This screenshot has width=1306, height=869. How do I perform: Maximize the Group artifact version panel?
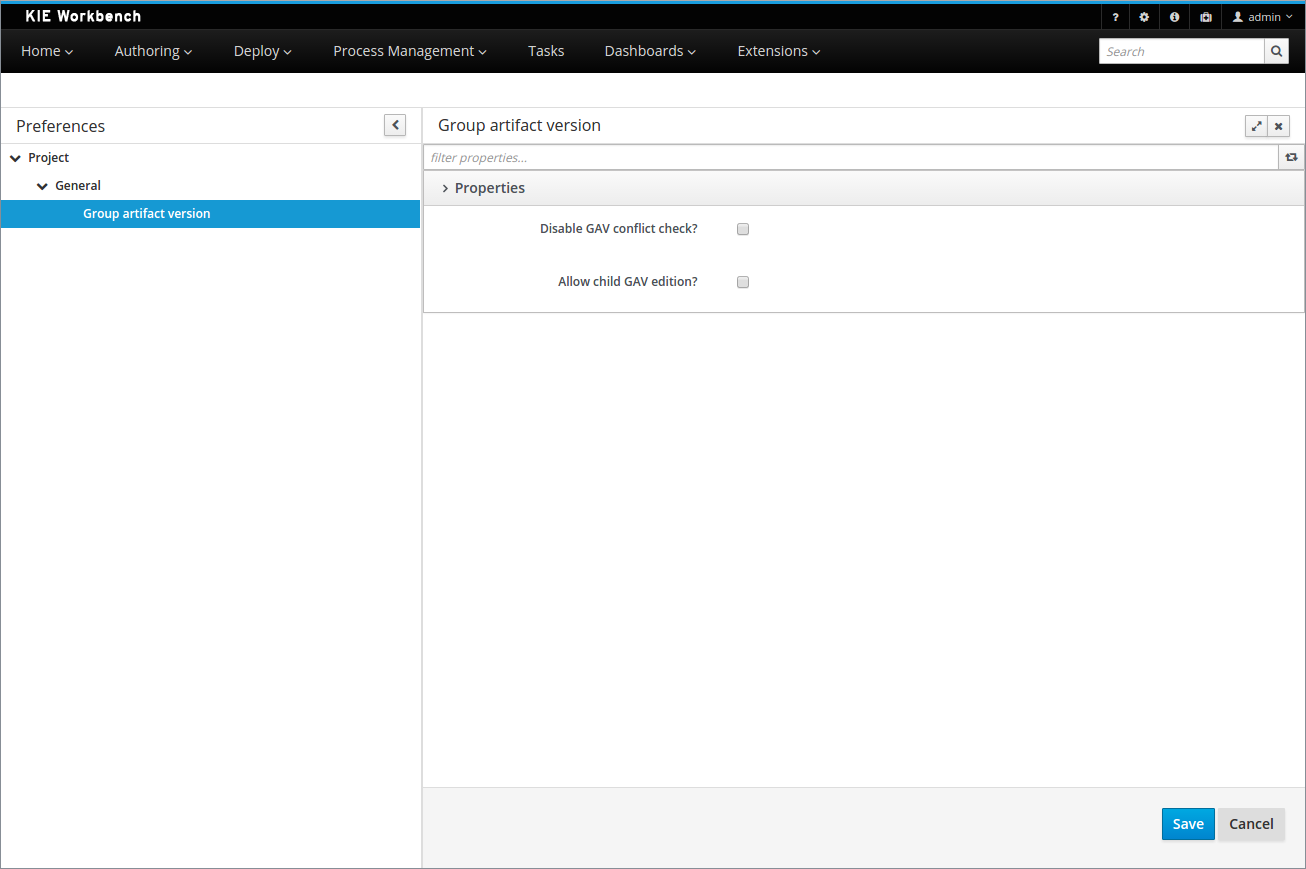[x=1256, y=126]
